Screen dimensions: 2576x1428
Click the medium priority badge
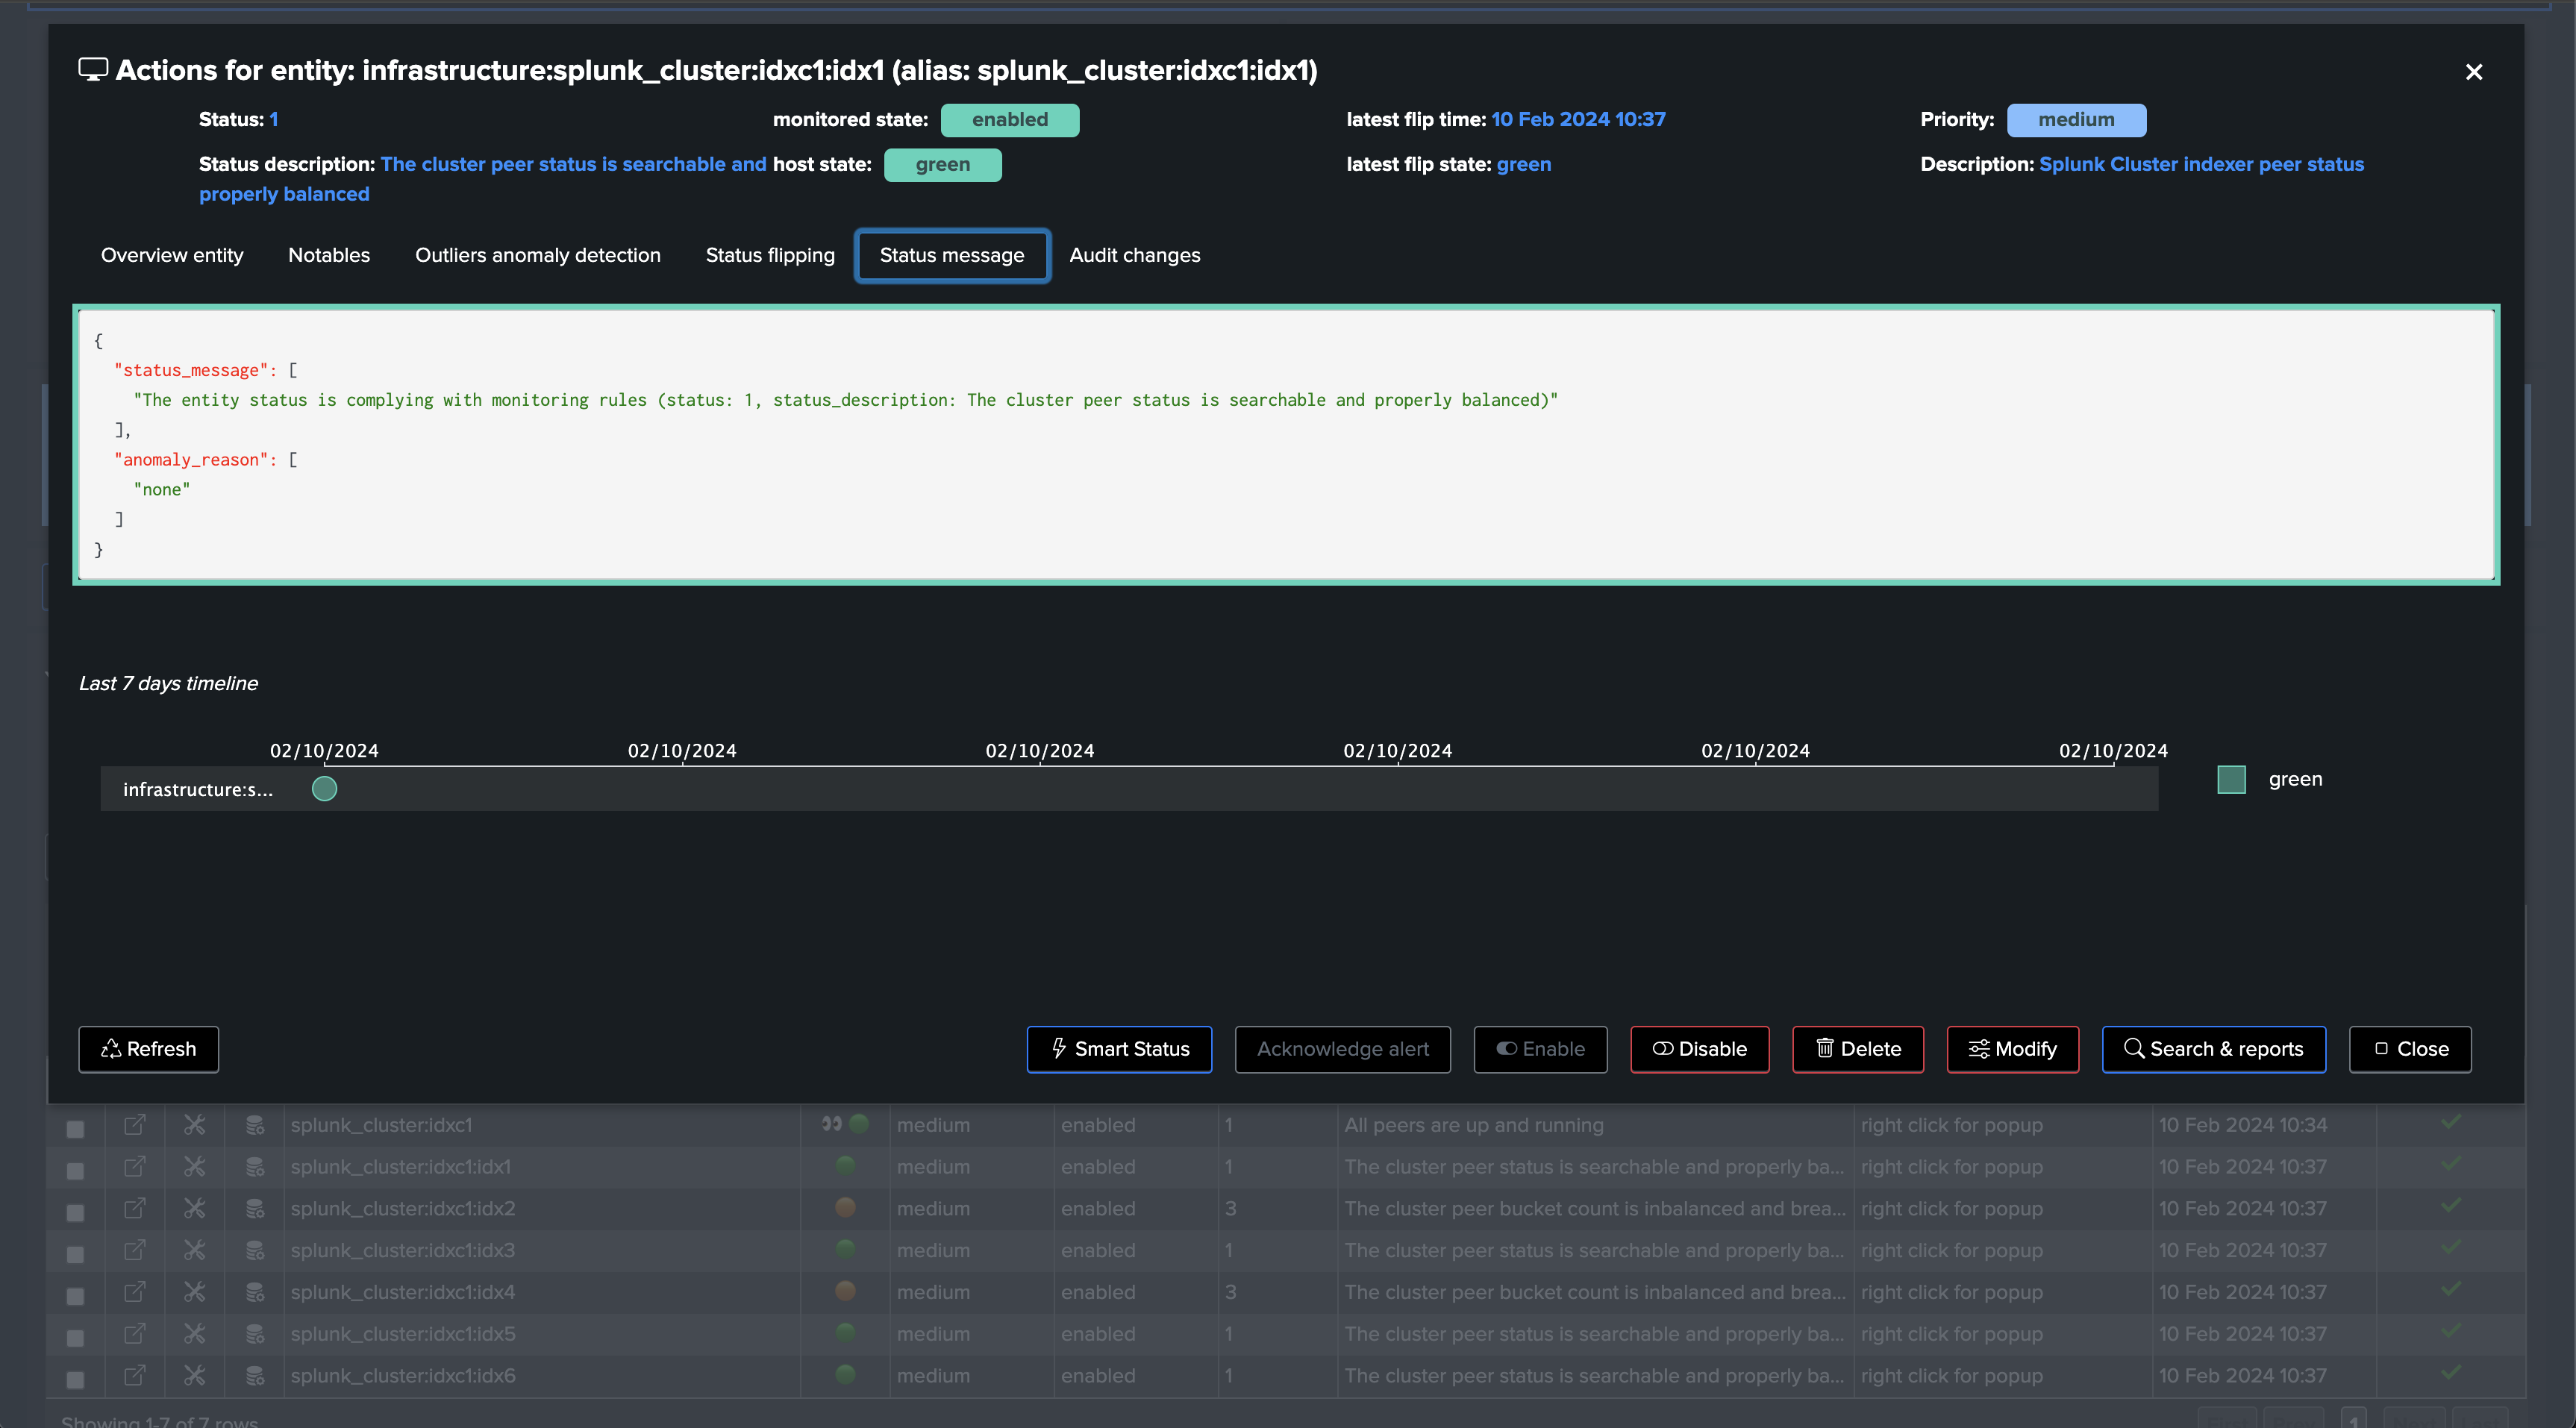click(x=2076, y=120)
